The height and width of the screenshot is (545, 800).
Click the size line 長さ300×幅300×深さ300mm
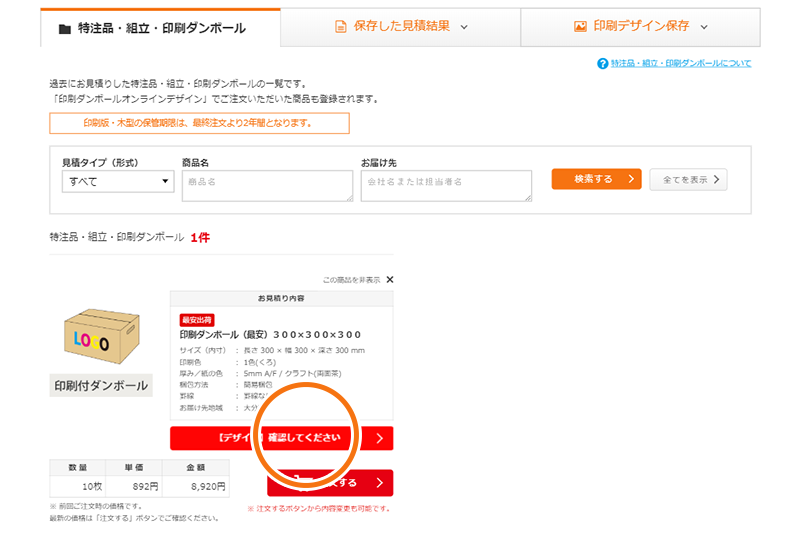coord(272,351)
